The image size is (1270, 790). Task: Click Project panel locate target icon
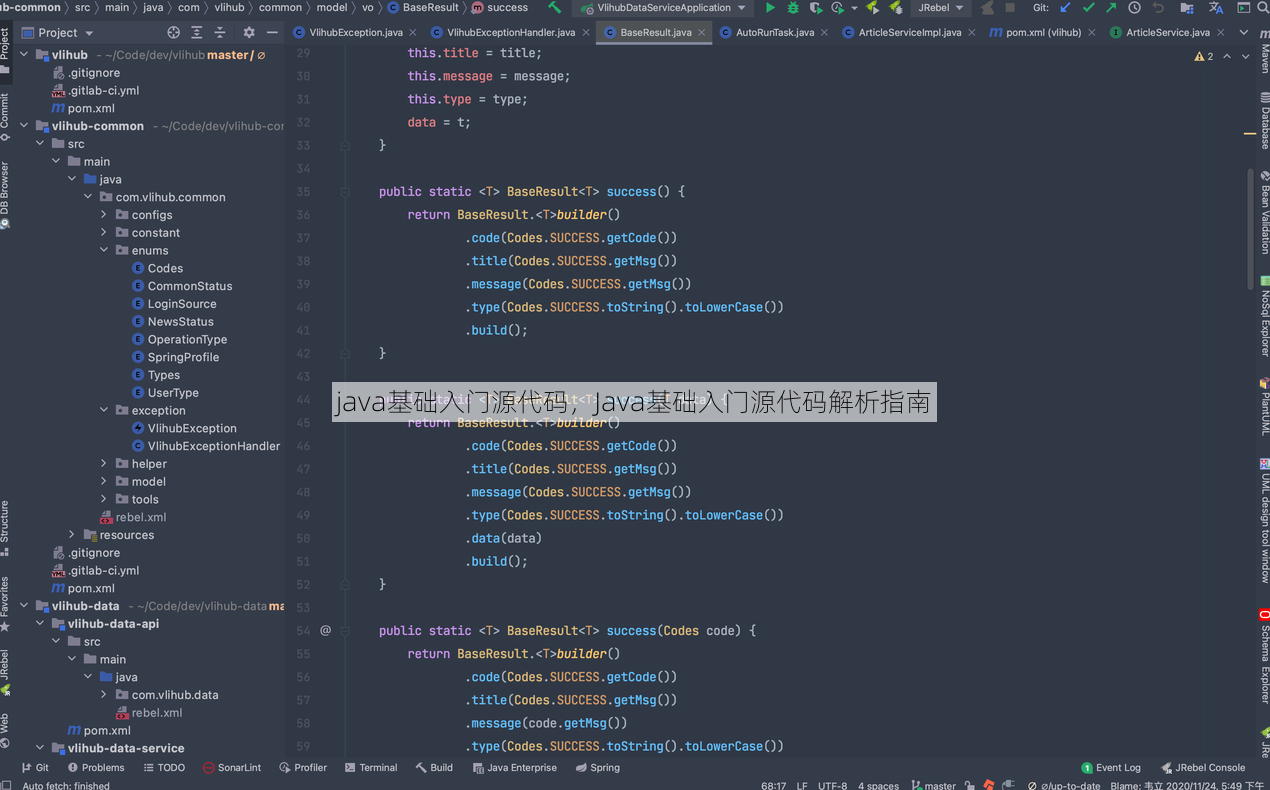point(174,33)
